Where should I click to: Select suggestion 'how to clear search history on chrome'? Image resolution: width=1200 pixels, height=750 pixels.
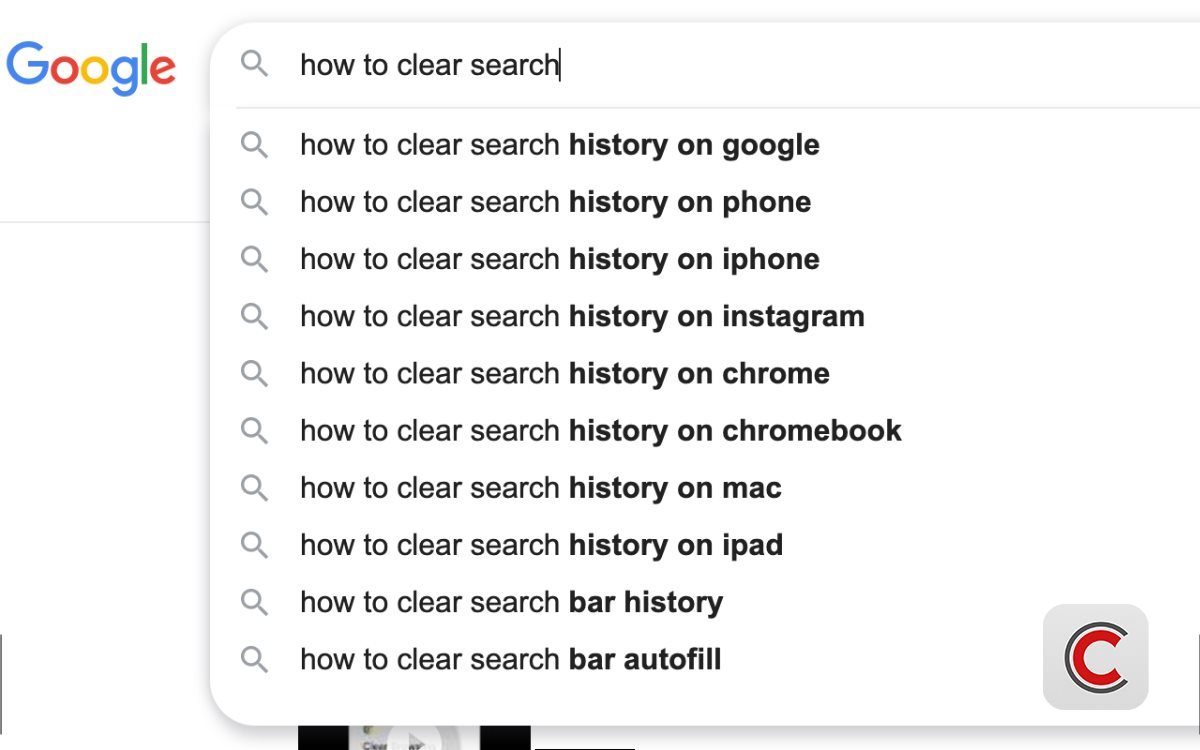click(564, 373)
